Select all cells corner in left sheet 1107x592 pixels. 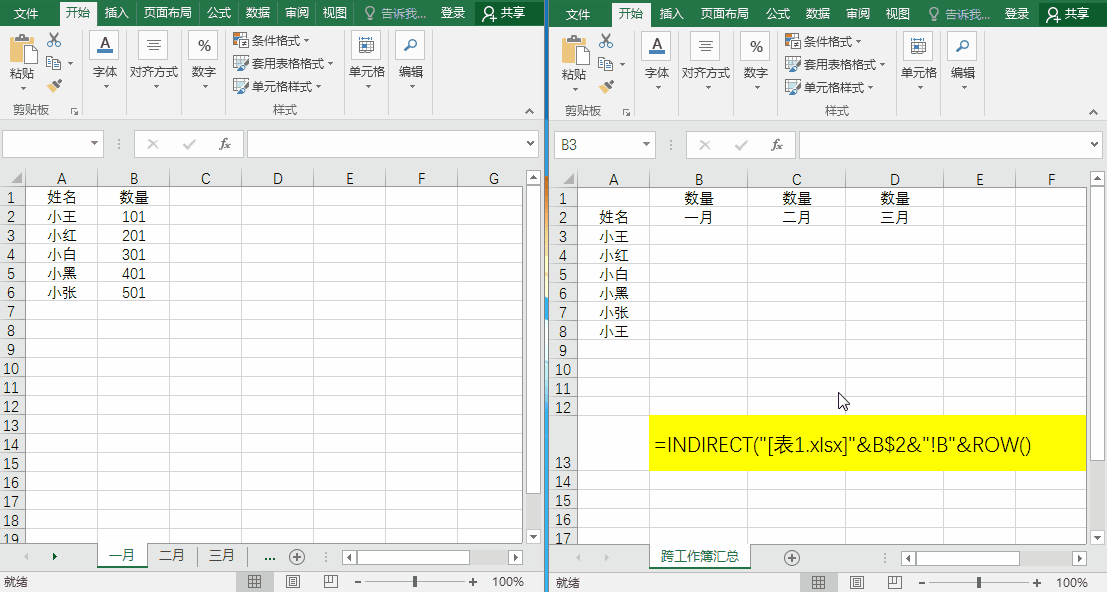(14, 178)
